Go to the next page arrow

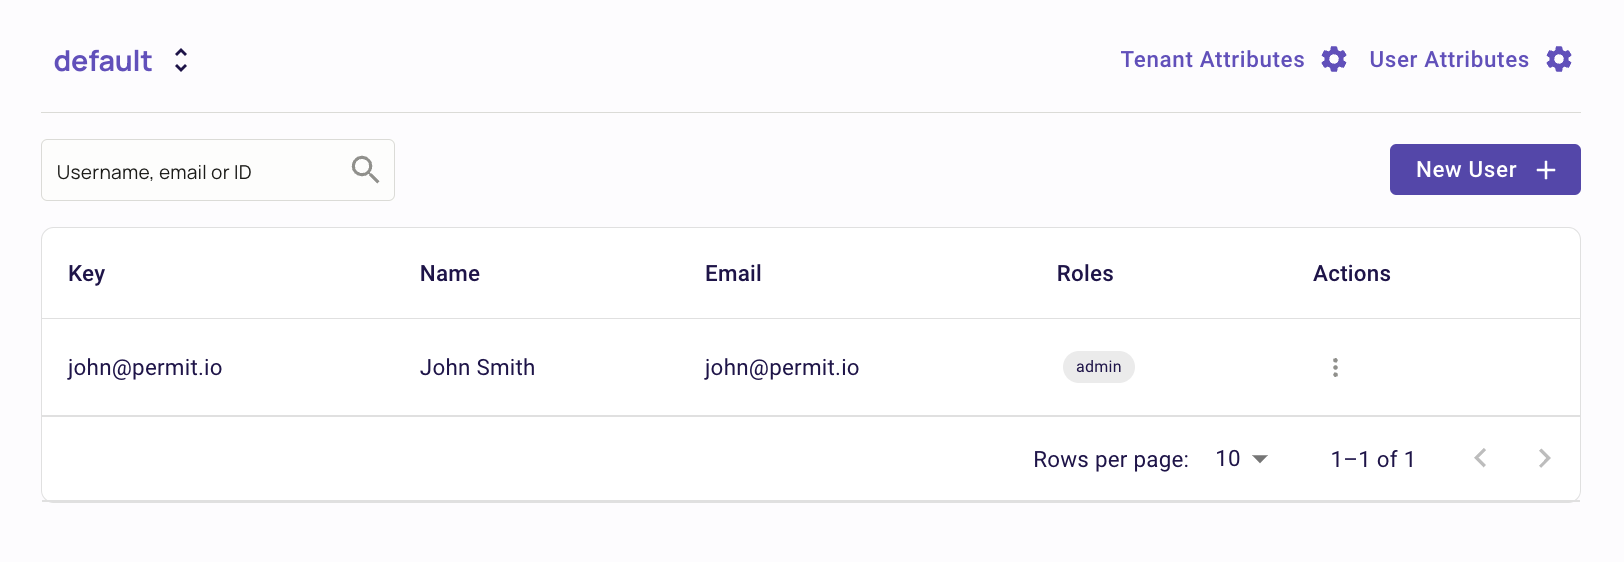pyautogui.click(x=1545, y=458)
